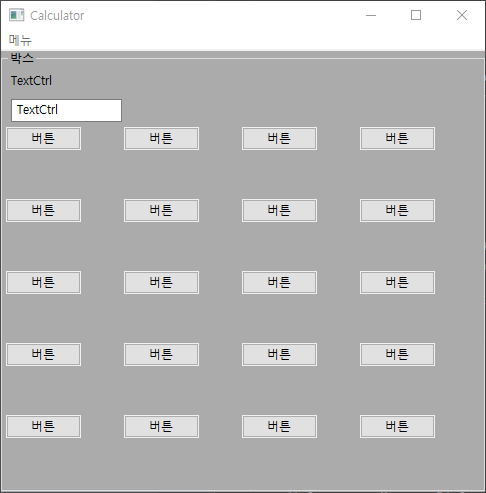Hit the 버튼 in third row, third column
Viewport: 486px width, 493px height.
tap(279, 282)
